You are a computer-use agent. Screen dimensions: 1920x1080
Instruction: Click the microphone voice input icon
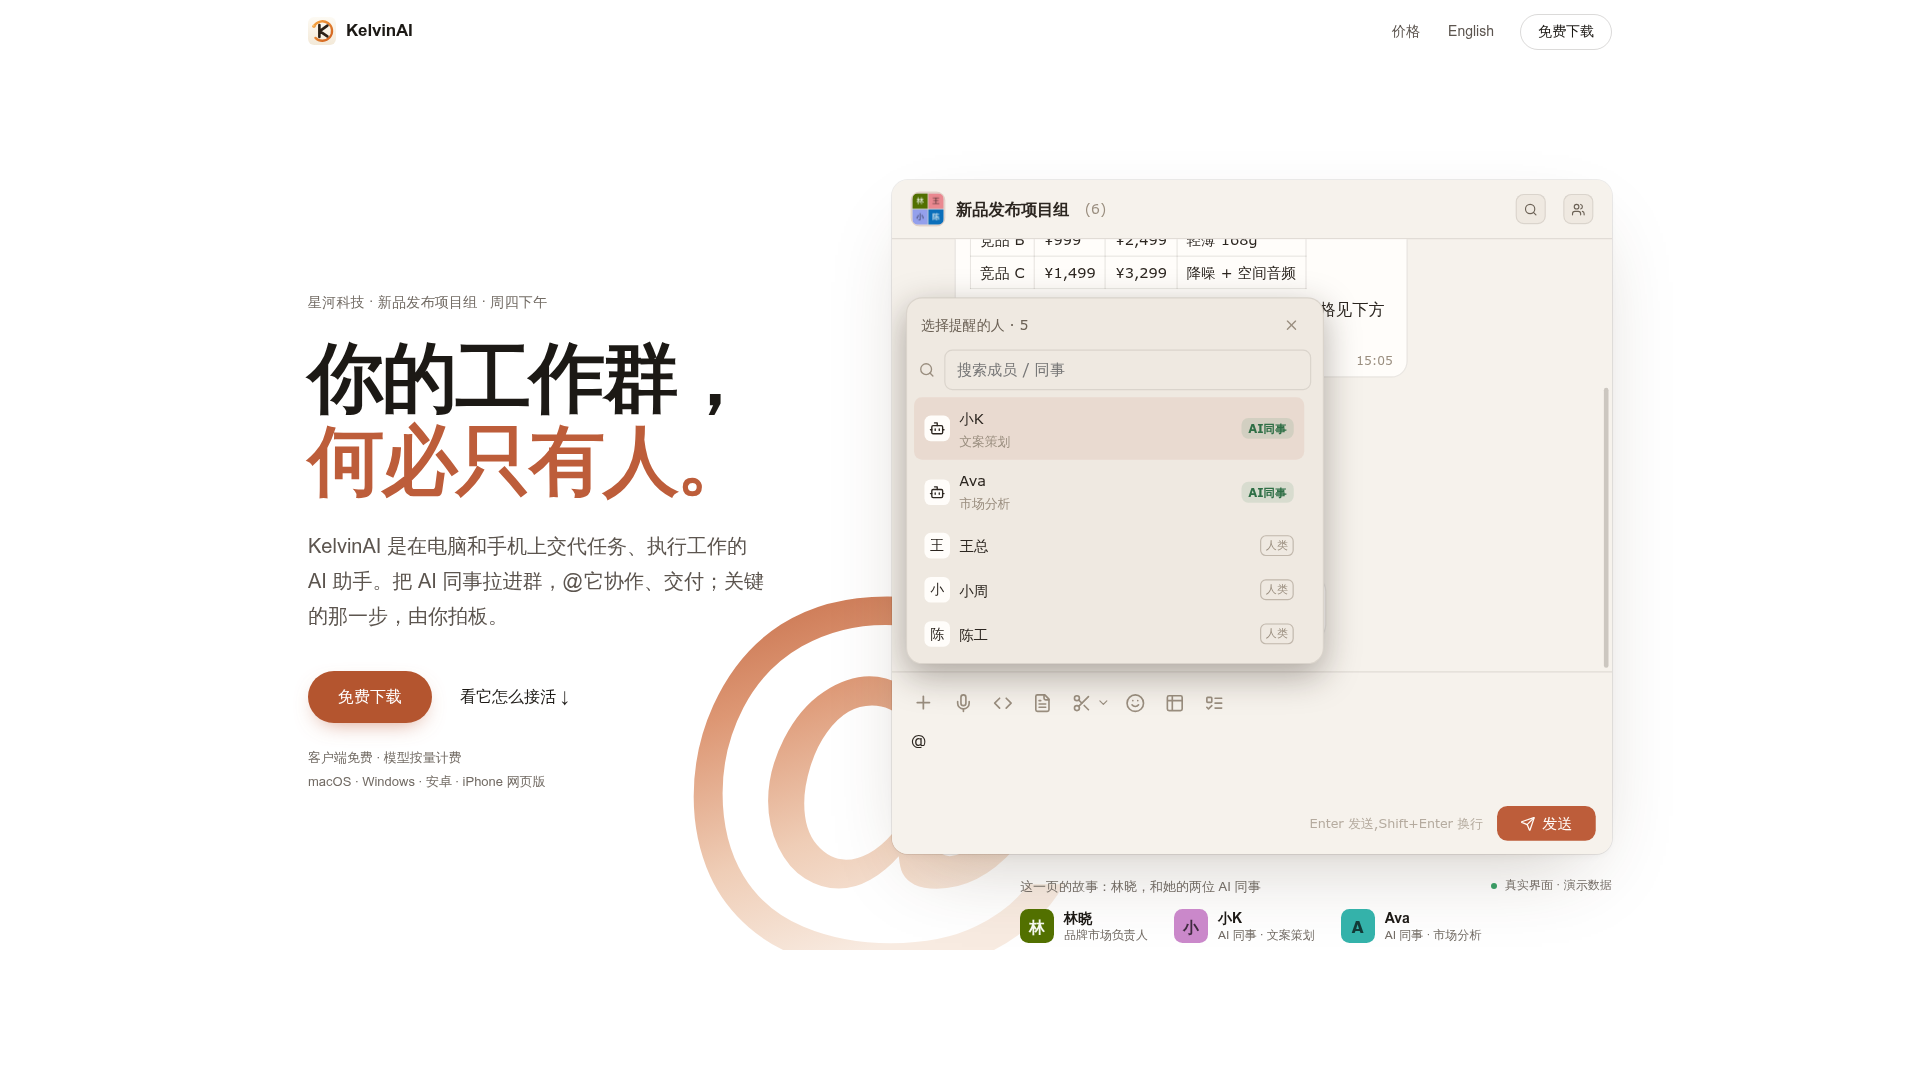pyautogui.click(x=963, y=703)
